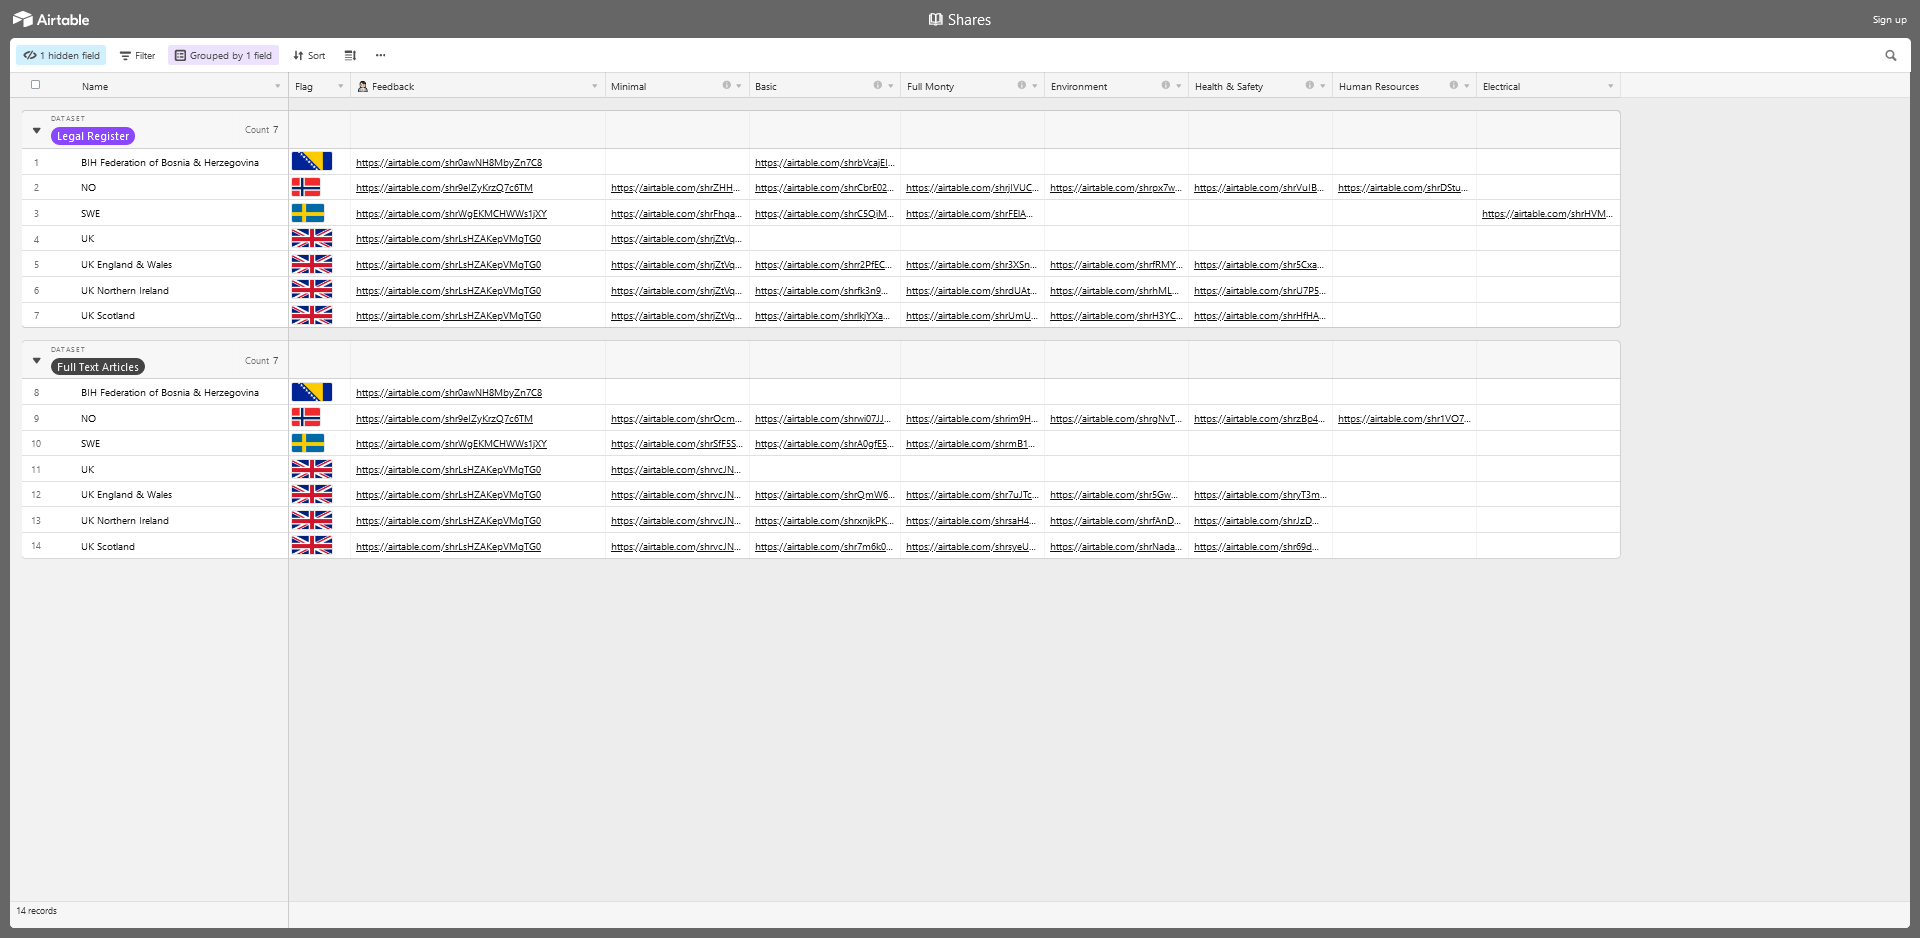Open Full Monty link in SWE row 10

click(x=970, y=444)
